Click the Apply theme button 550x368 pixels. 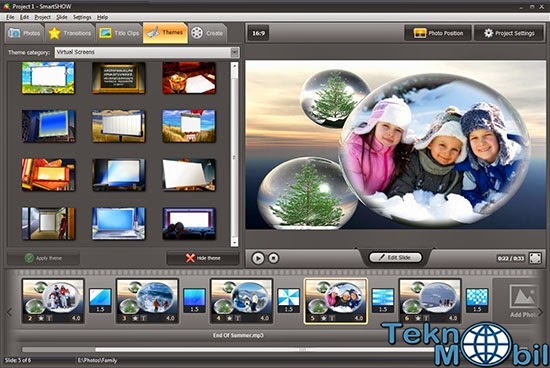click(x=43, y=258)
